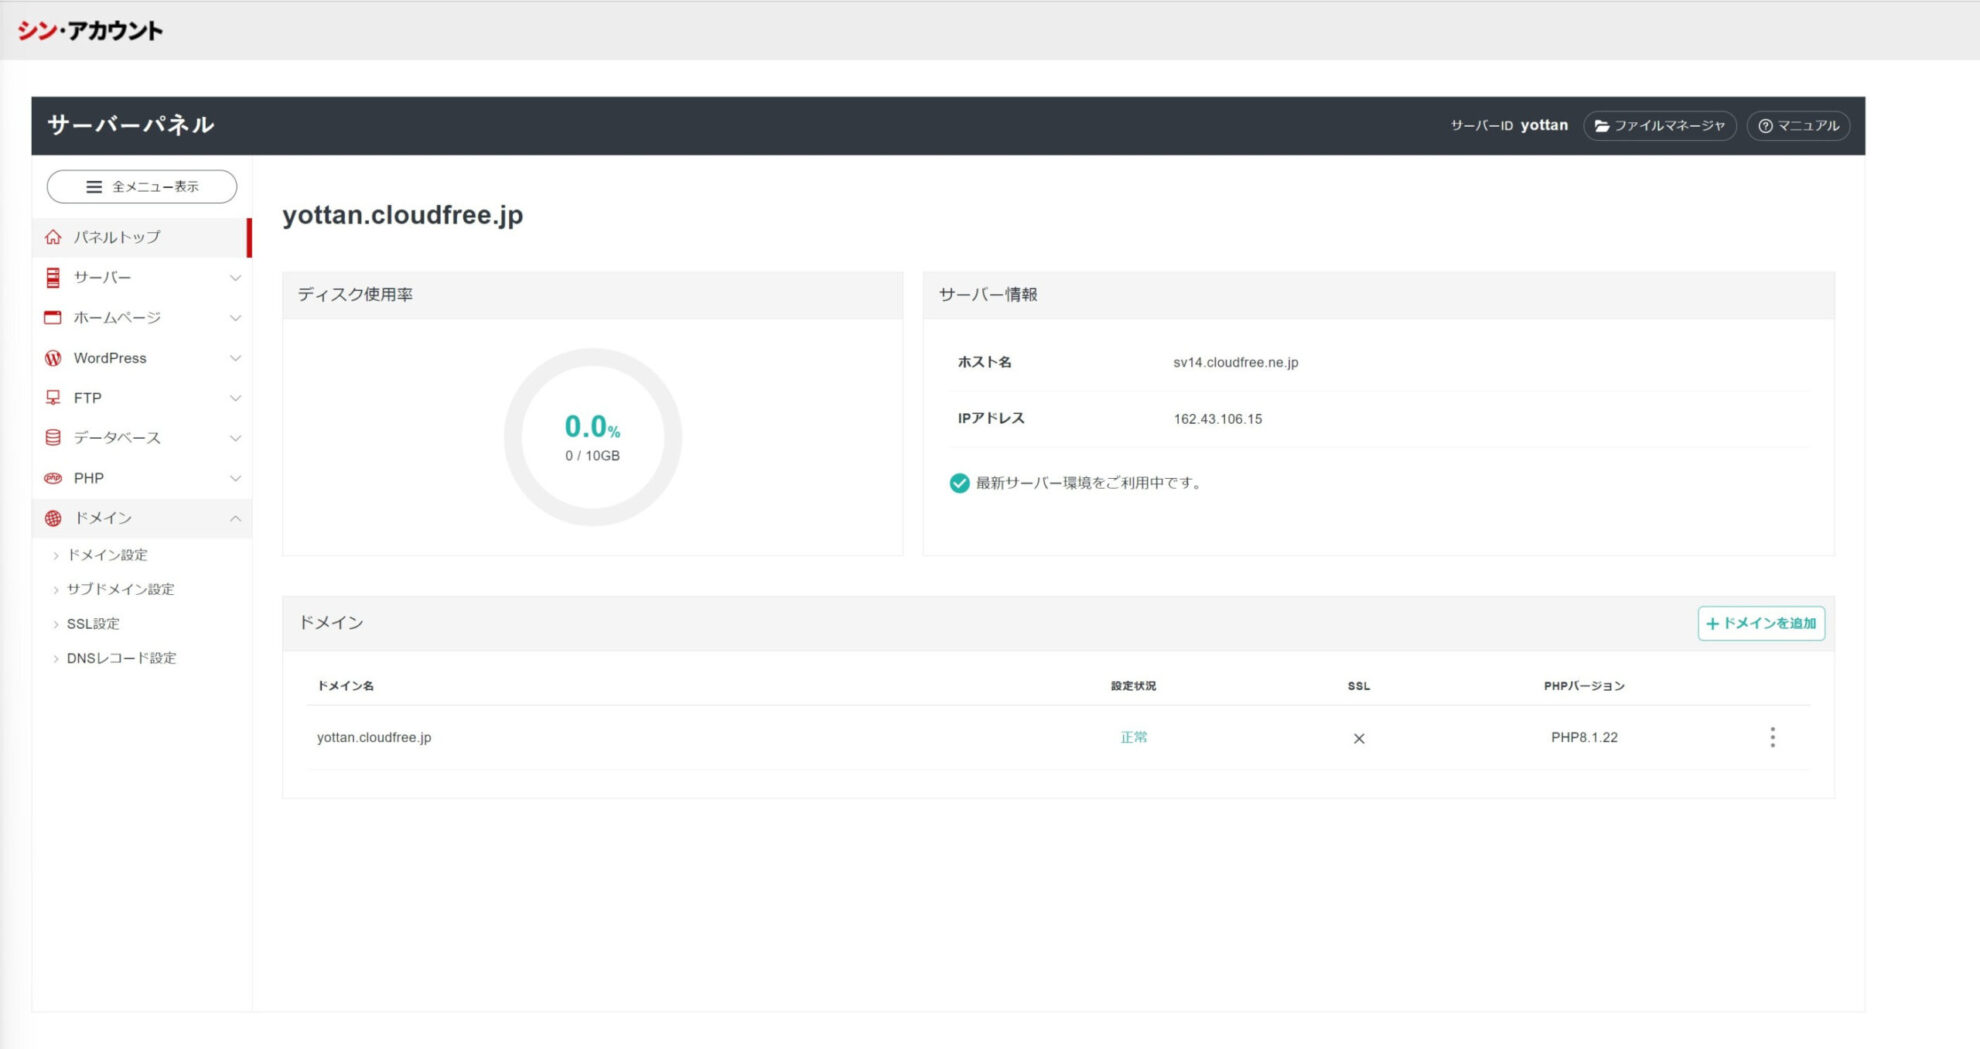Click the ドメイン globe icon
This screenshot has height=1049, width=1980.
53,518
